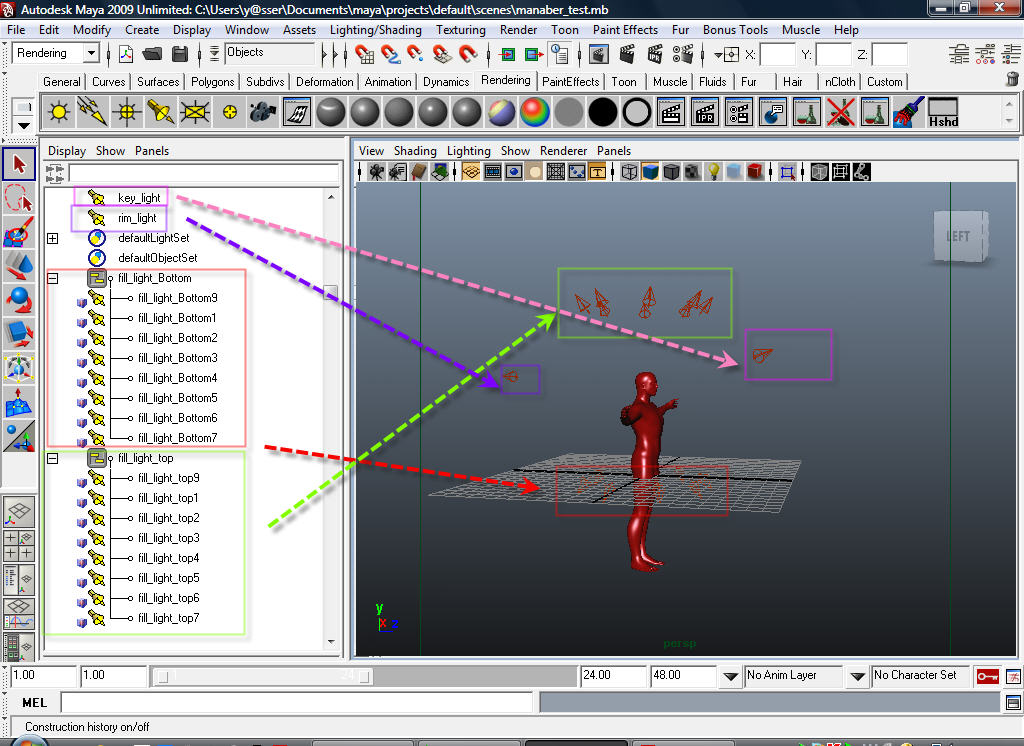1024x746 pixels.
Task: Open the Lighting/Shading menu
Action: 376,30
